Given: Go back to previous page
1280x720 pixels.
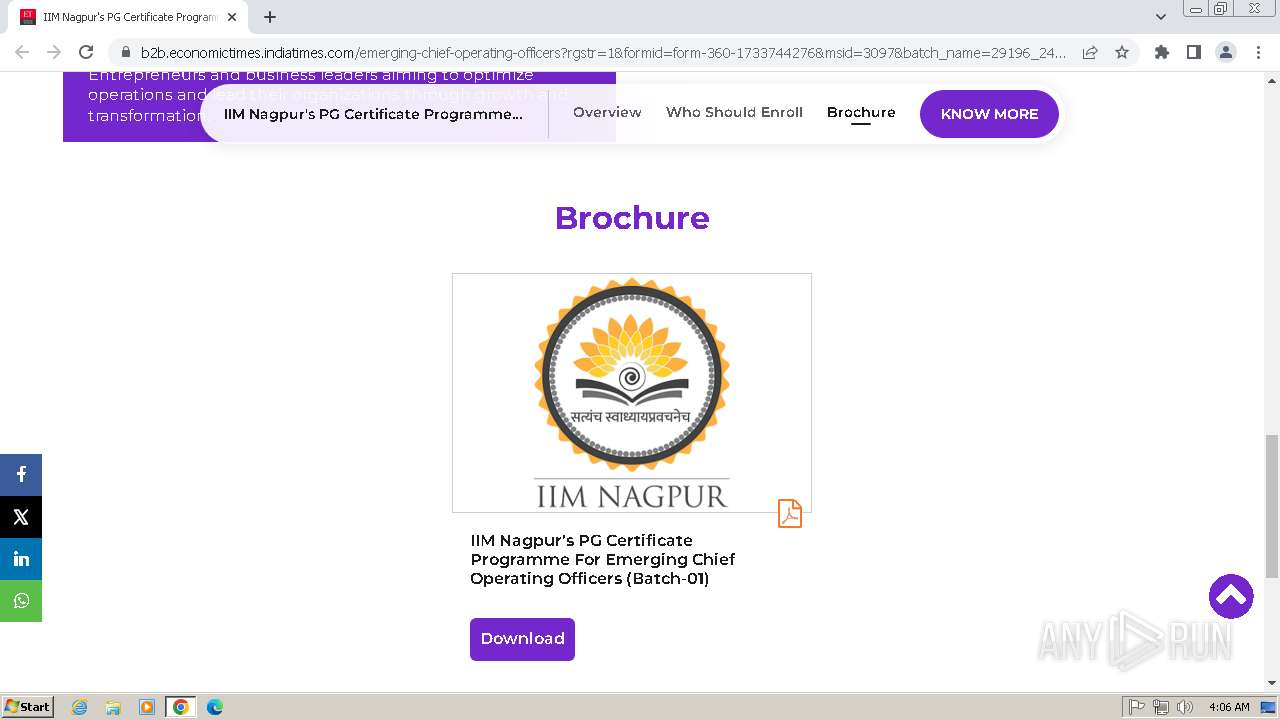Looking at the screenshot, I should 22,52.
